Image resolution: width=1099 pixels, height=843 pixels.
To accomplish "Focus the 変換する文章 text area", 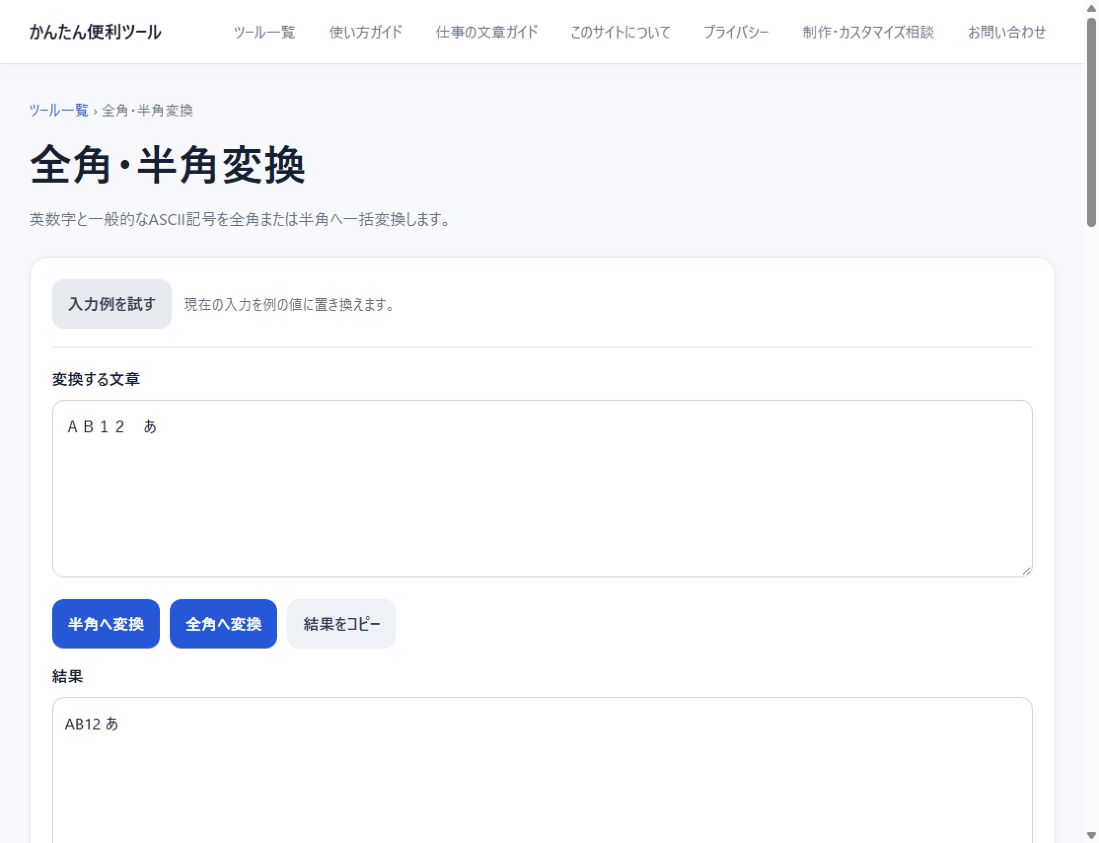I will click(x=542, y=488).
